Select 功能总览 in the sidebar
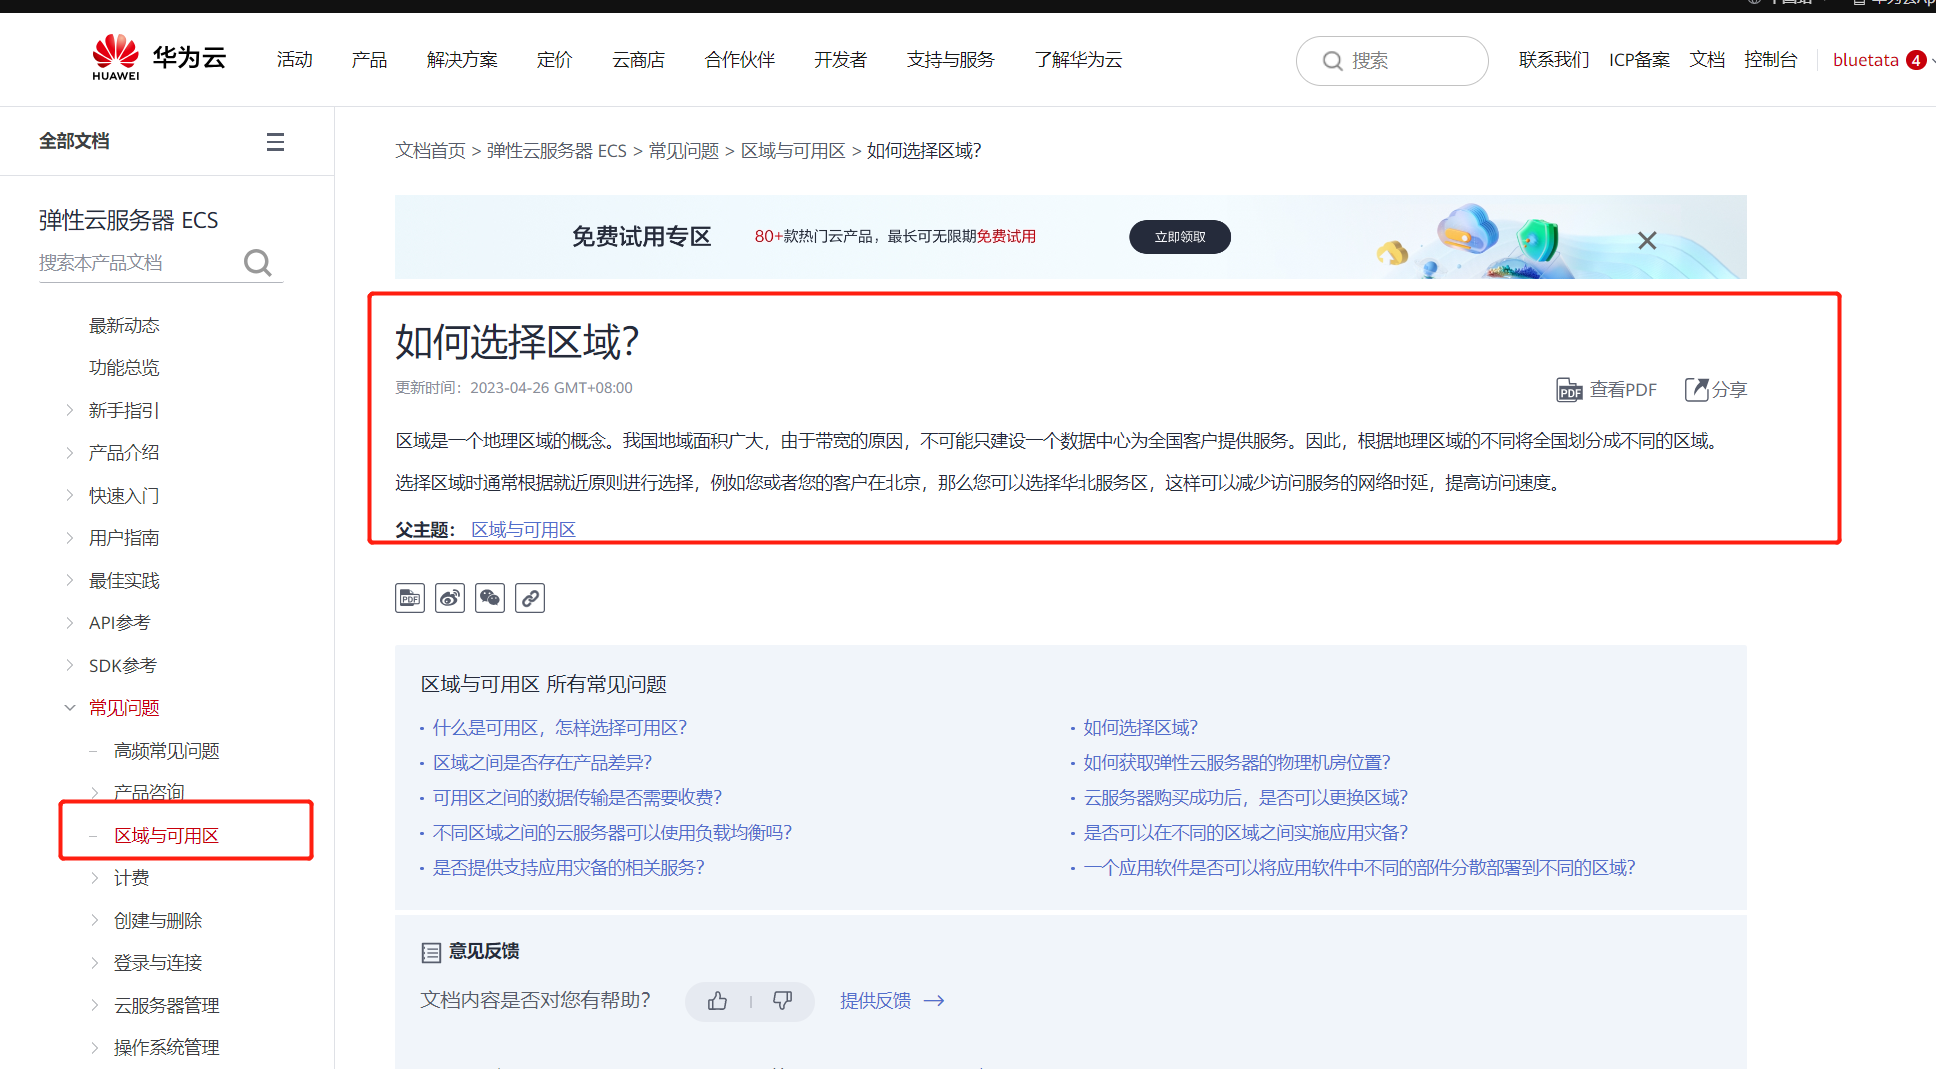Viewport: 1936px width, 1069px height. 124,368
